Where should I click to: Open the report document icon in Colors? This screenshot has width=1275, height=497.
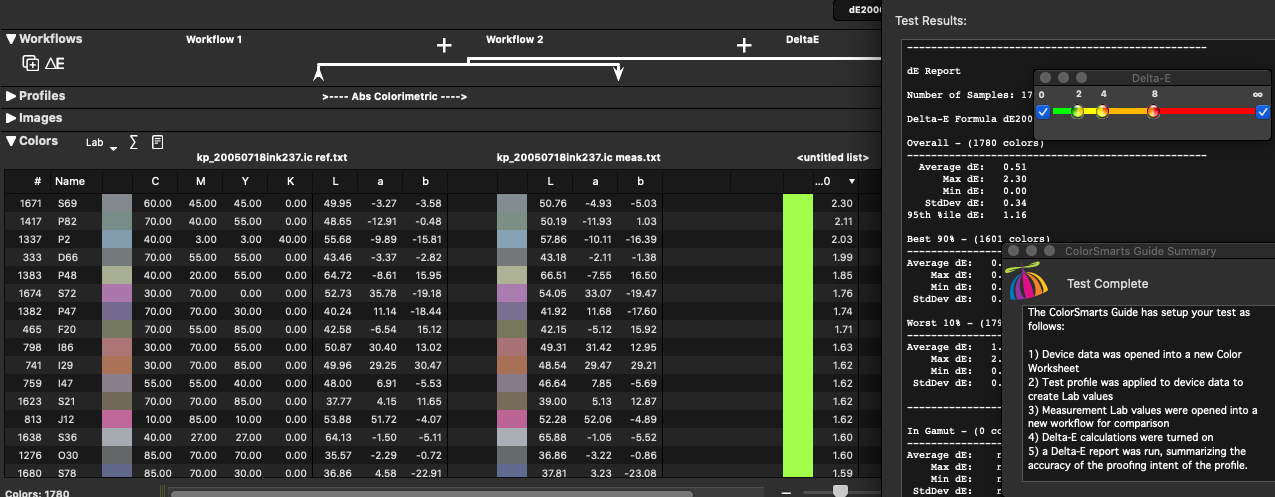click(x=158, y=143)
